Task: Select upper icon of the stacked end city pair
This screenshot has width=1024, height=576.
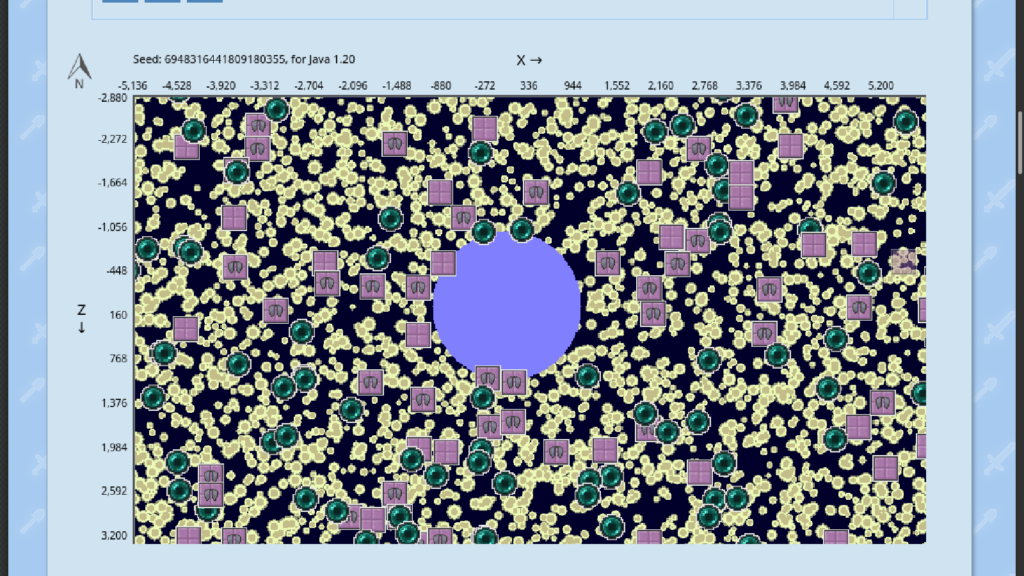Action: [740, 174]
